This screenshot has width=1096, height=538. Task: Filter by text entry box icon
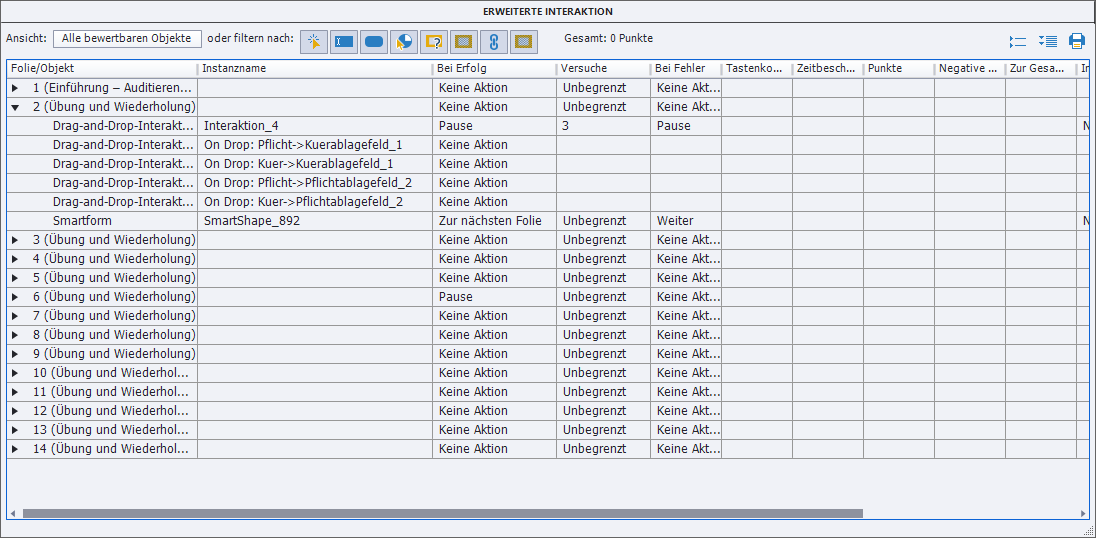click(x=344, y=42)
